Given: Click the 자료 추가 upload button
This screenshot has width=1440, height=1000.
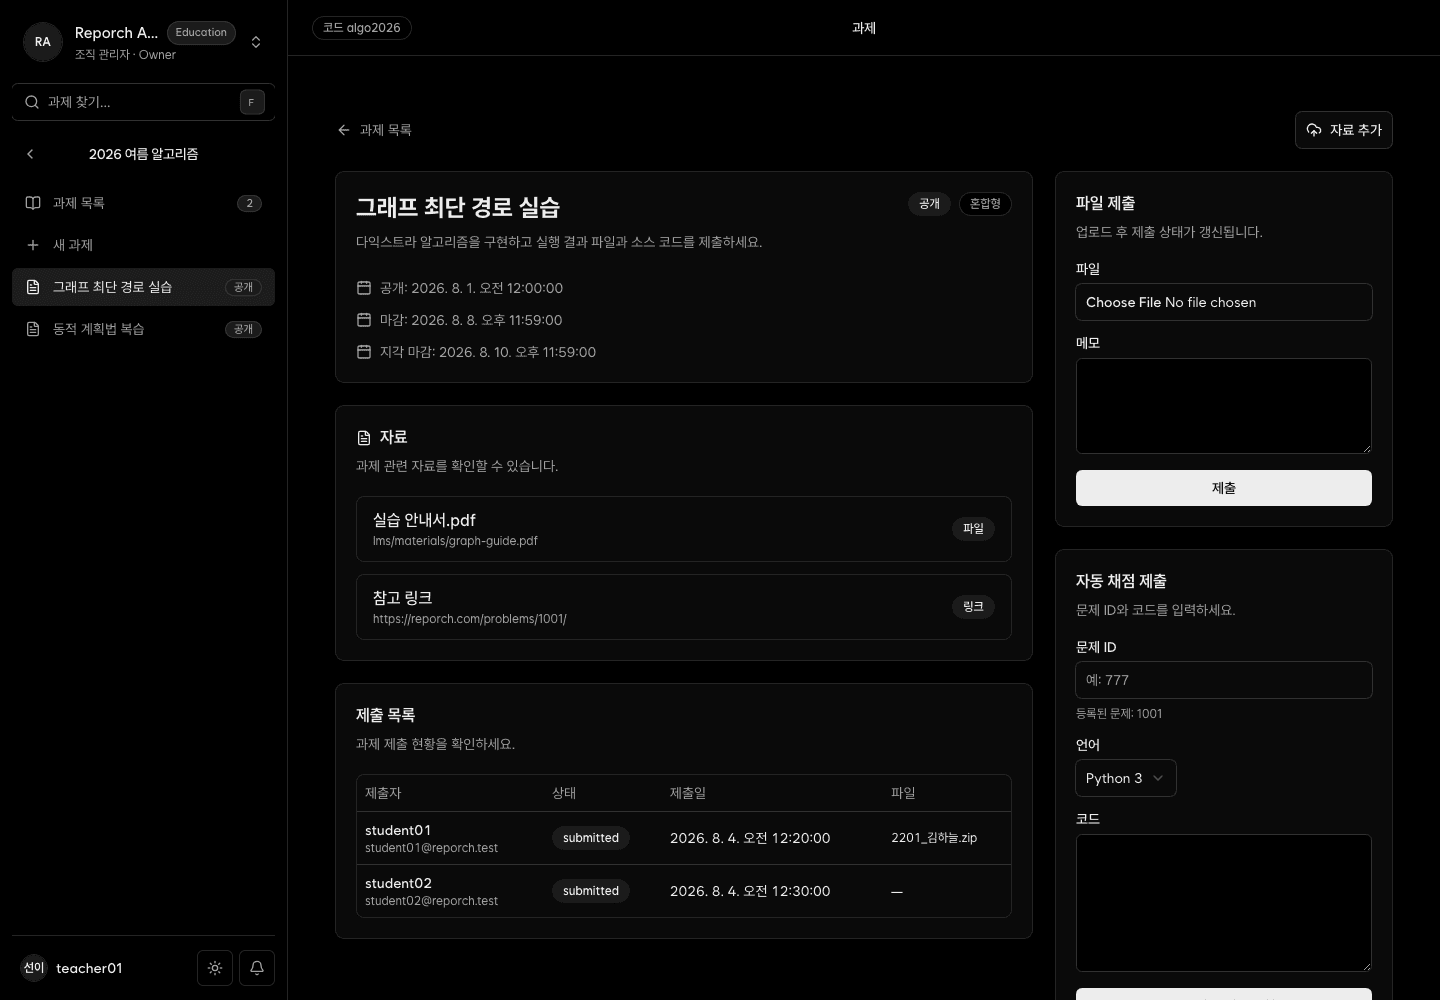Looking at the screenshot, I should click(x=1344, y=130).
